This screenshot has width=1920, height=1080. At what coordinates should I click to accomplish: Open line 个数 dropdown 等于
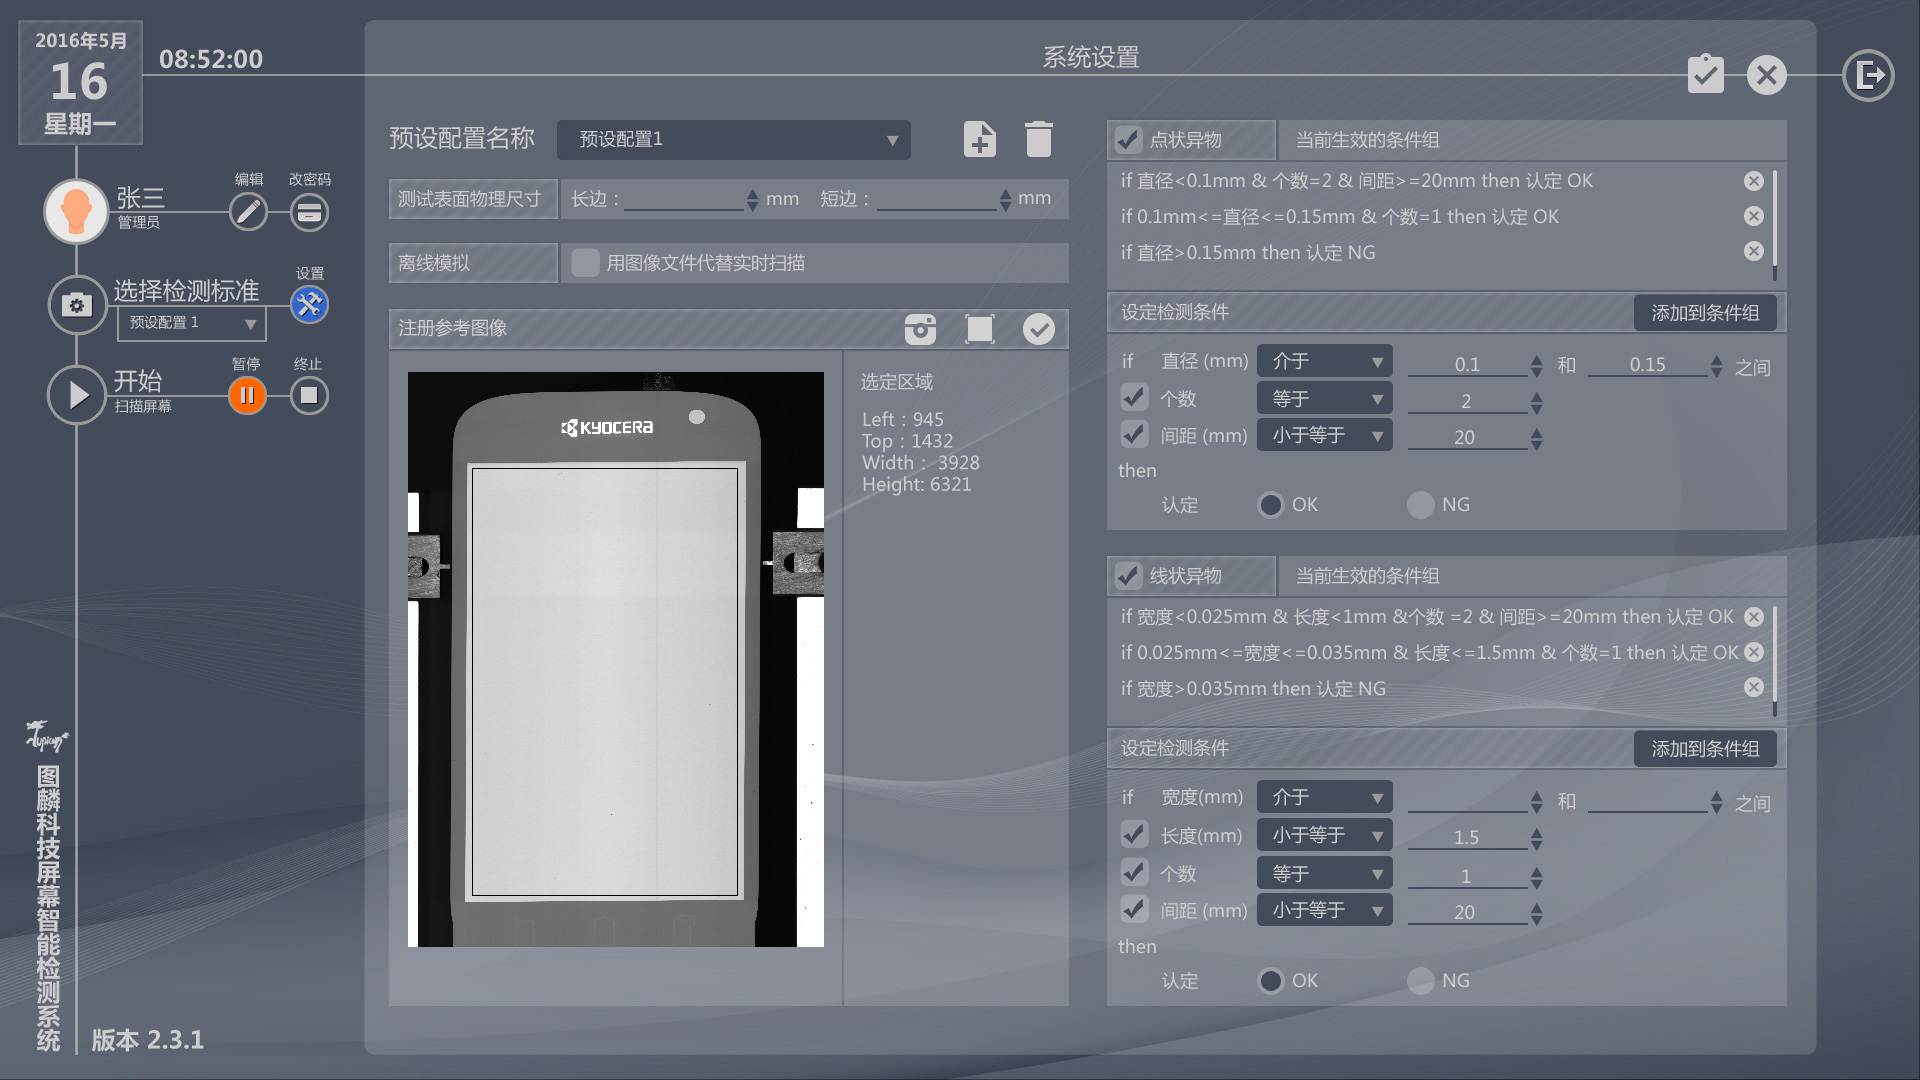[x=1324, y=874]
